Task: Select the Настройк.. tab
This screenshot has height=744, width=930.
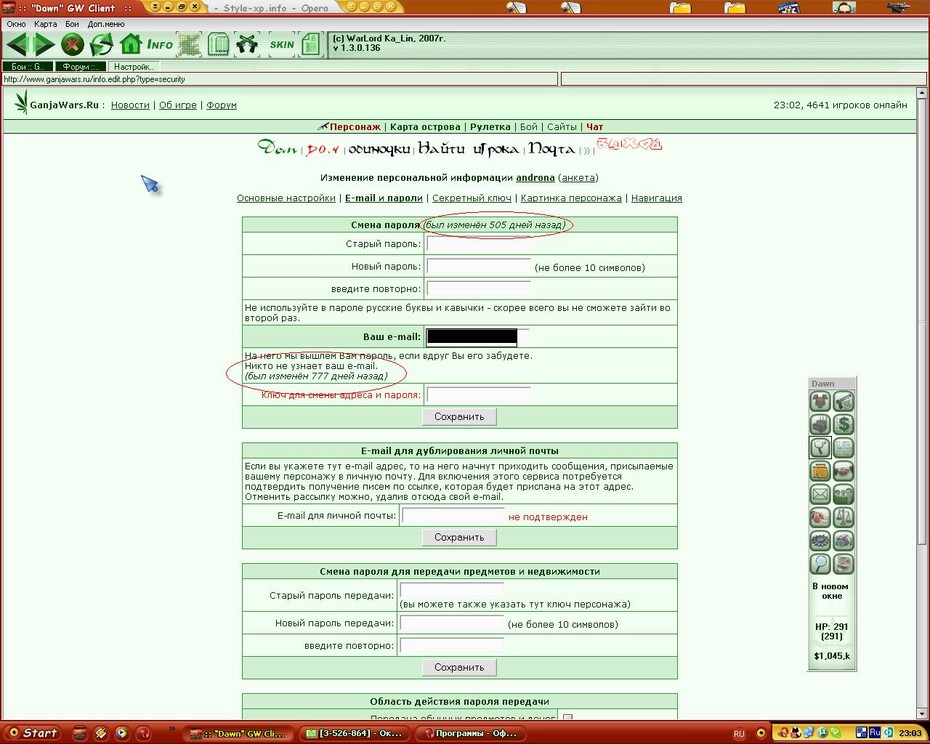Action: tap(134, 66)
